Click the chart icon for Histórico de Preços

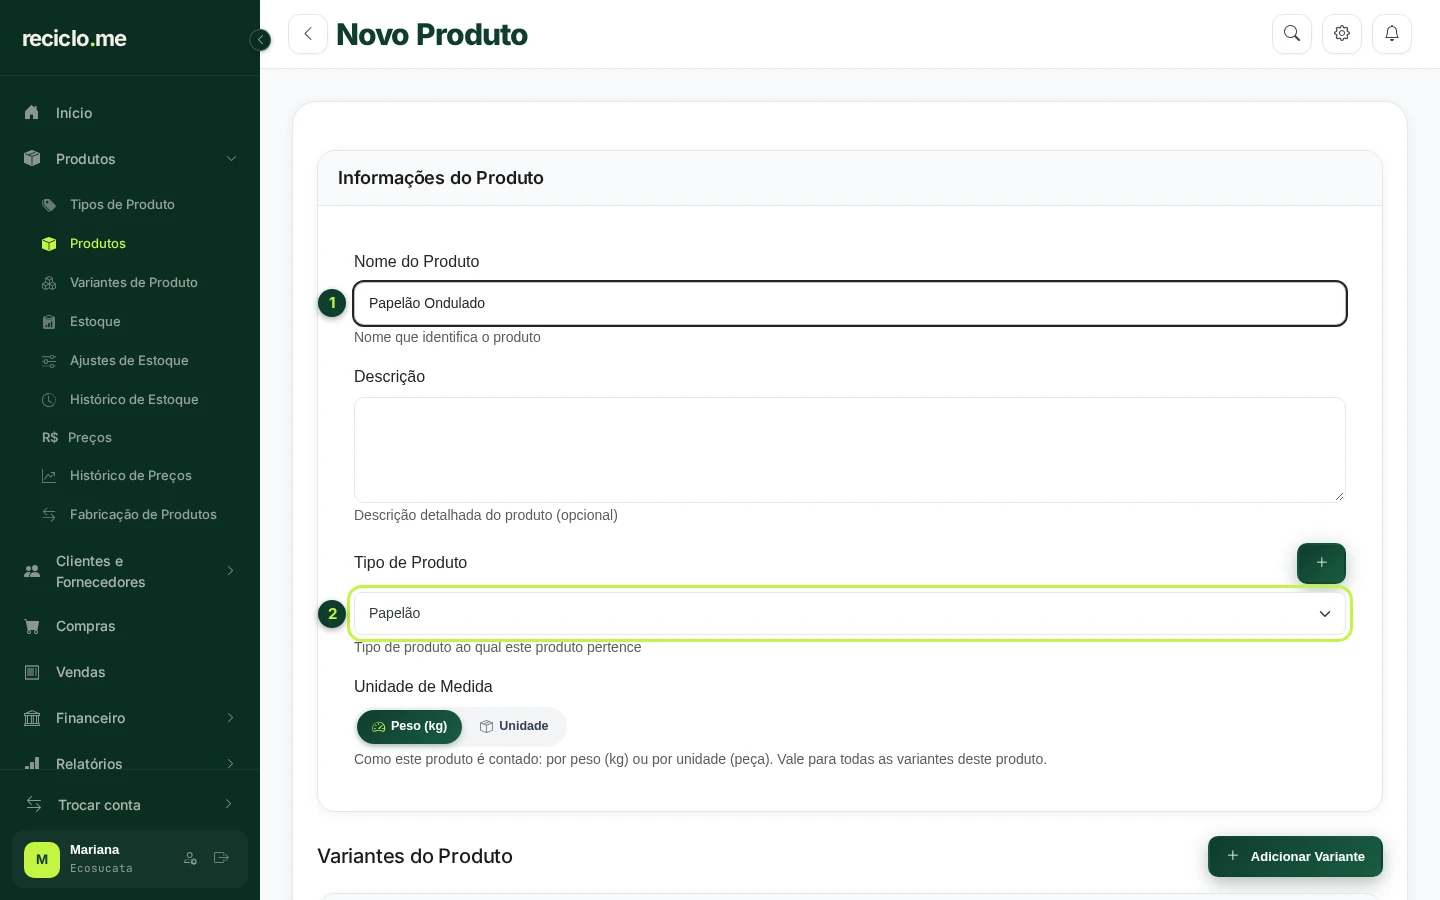pyautogui.click(x=49, y=476)
